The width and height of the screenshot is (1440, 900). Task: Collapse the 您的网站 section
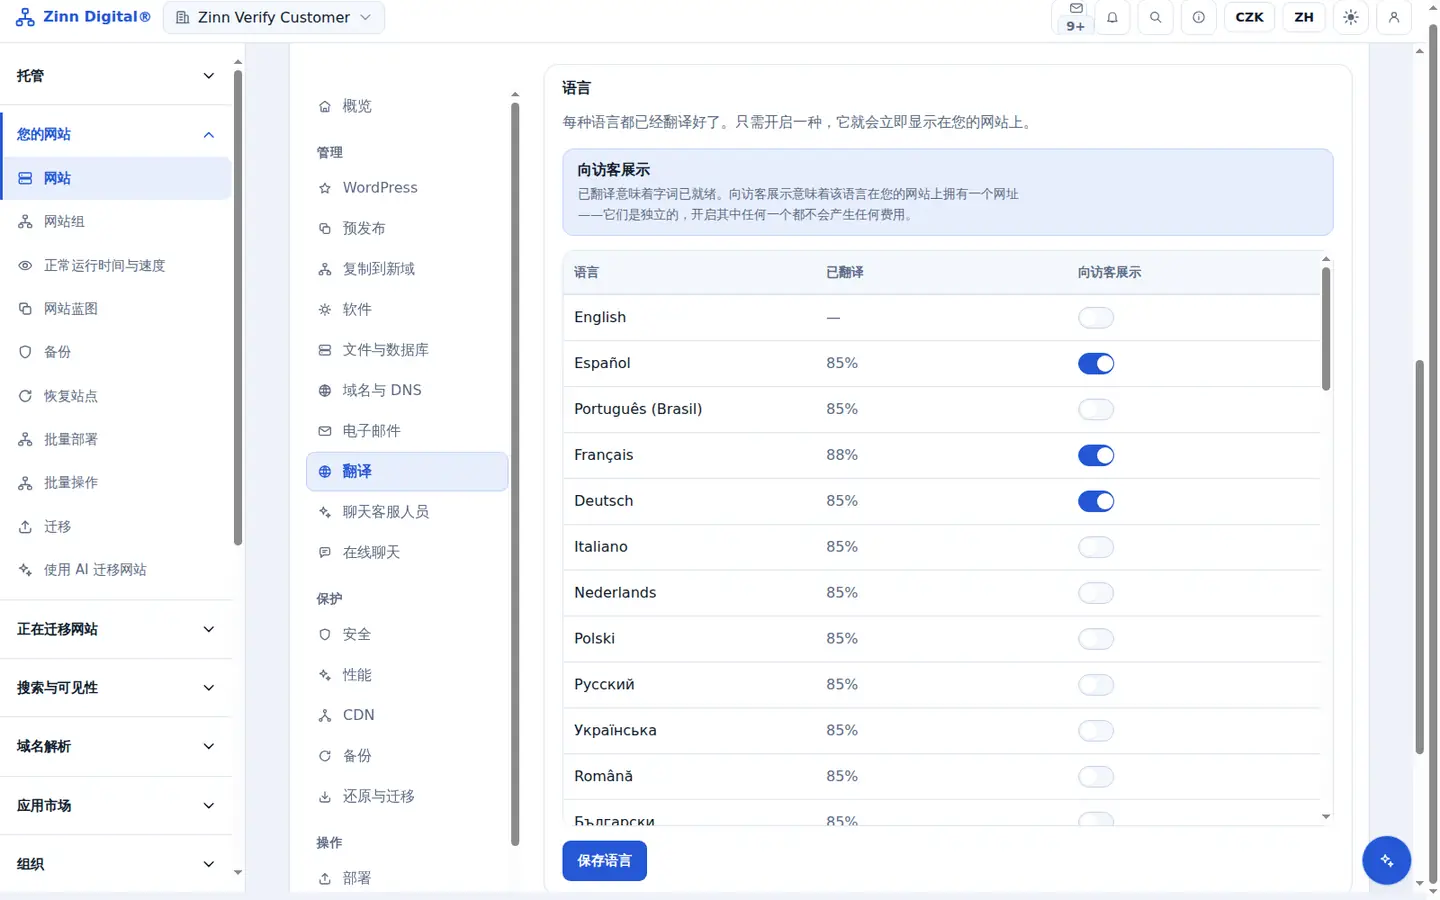click(x=116, y=134)
